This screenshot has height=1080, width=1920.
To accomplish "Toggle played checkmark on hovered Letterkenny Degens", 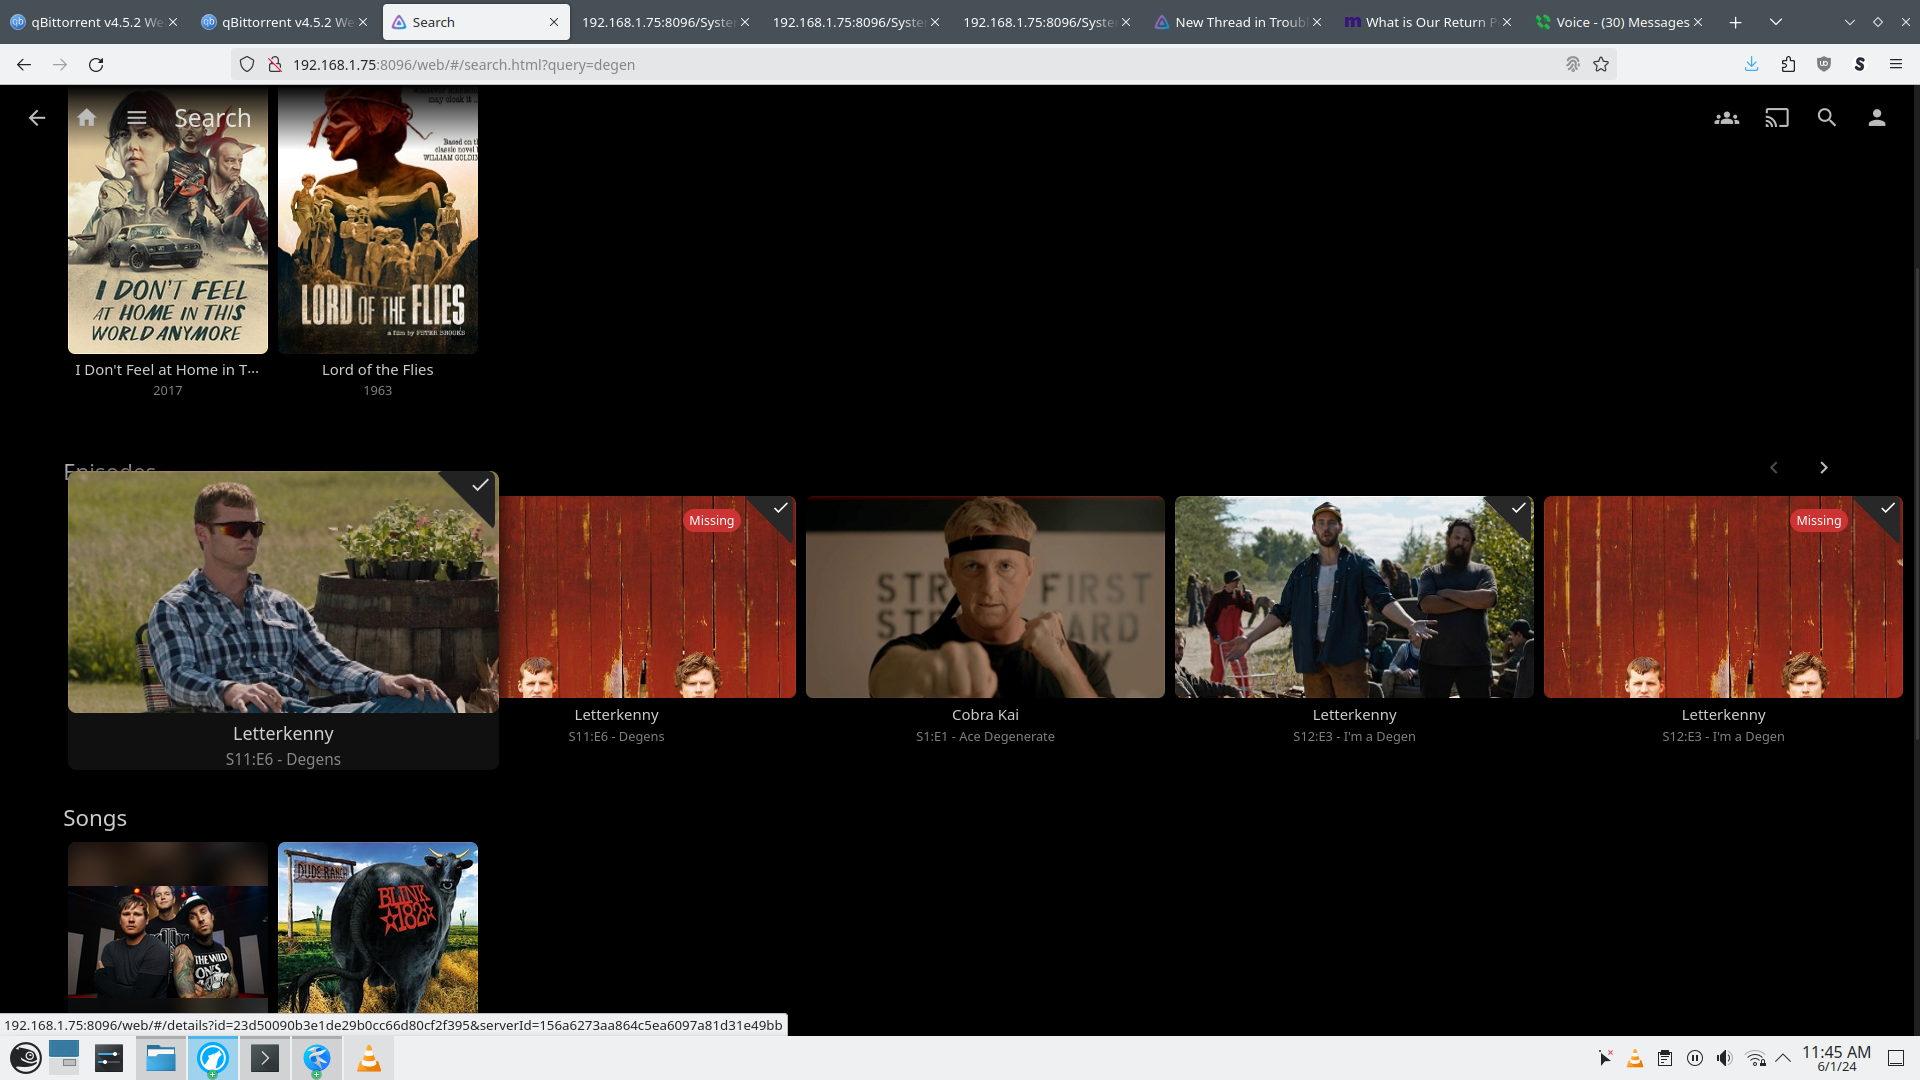I will coord(481,485).
